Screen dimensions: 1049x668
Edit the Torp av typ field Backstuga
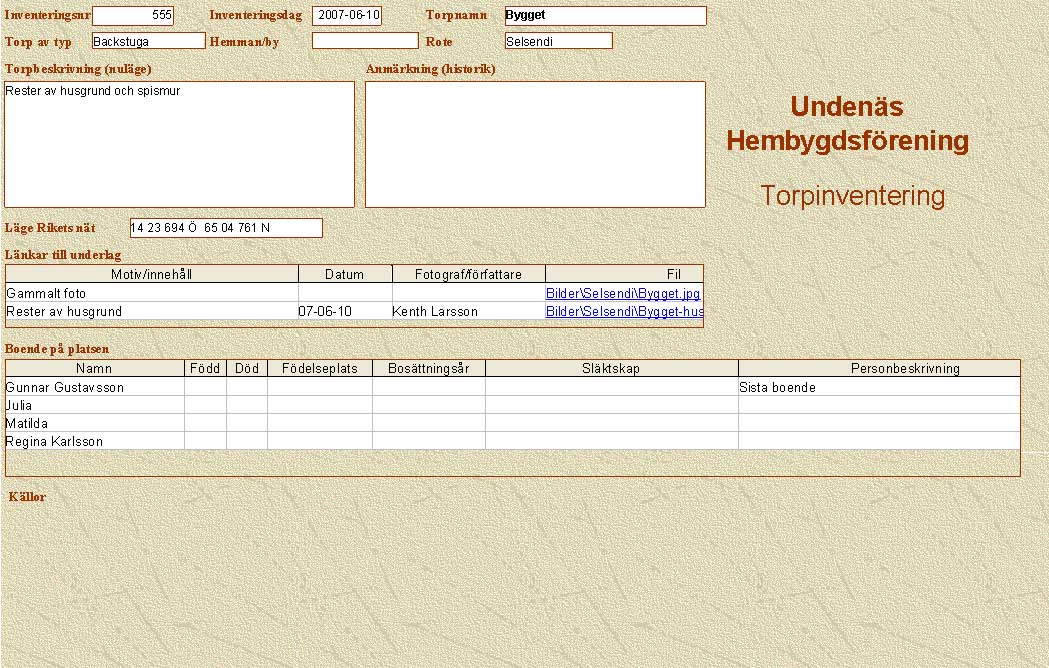(x=148, y=41)
